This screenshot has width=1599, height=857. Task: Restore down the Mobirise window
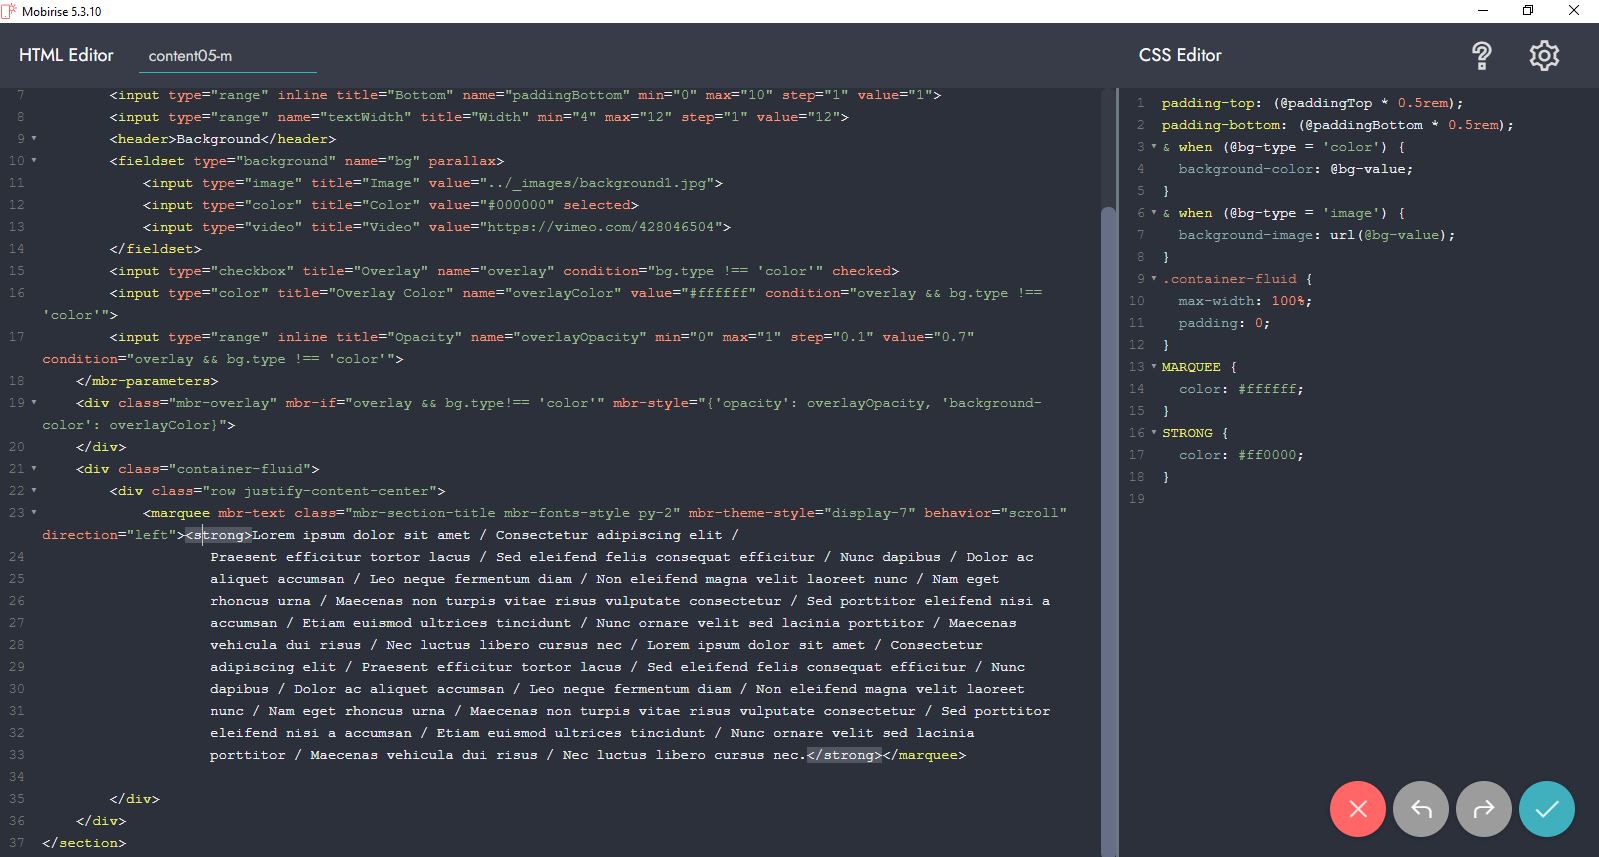[x=1527, y=11]
